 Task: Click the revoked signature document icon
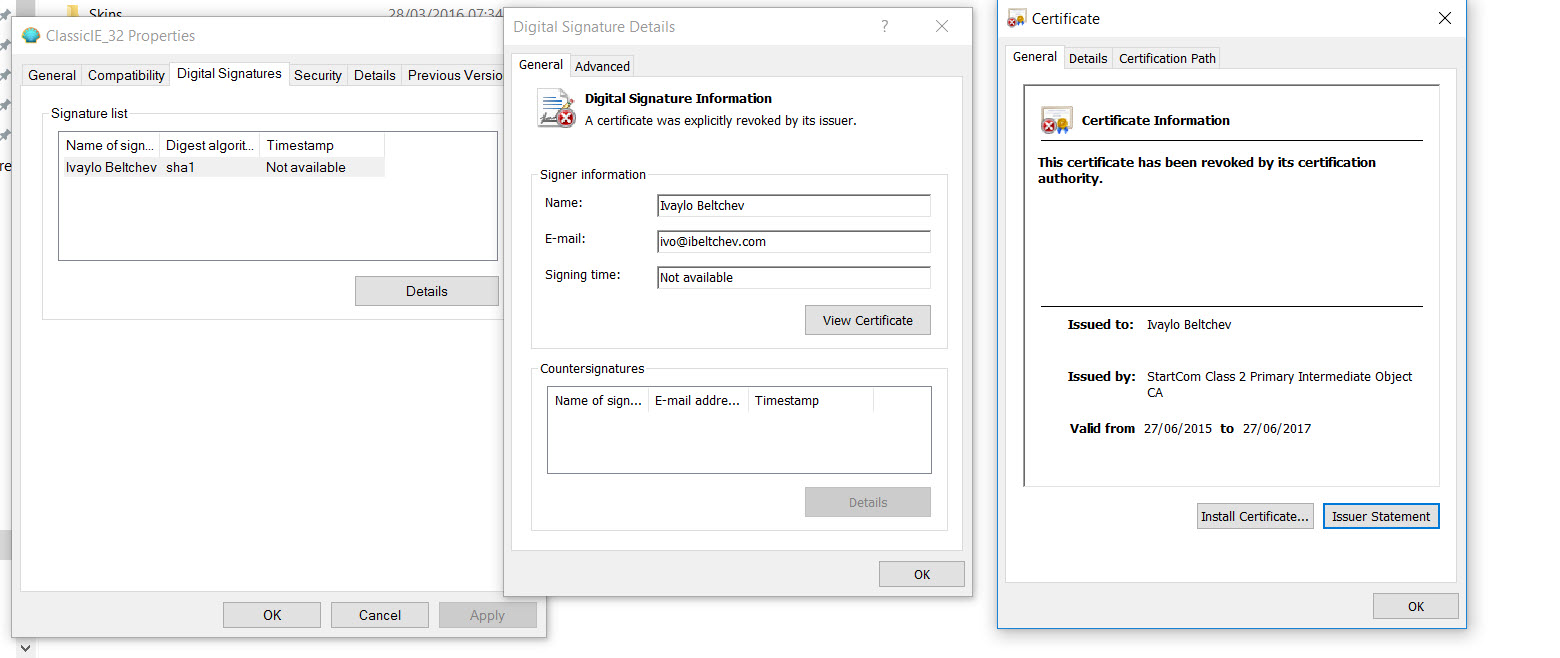pyautogui.click(x=556, y=108)
